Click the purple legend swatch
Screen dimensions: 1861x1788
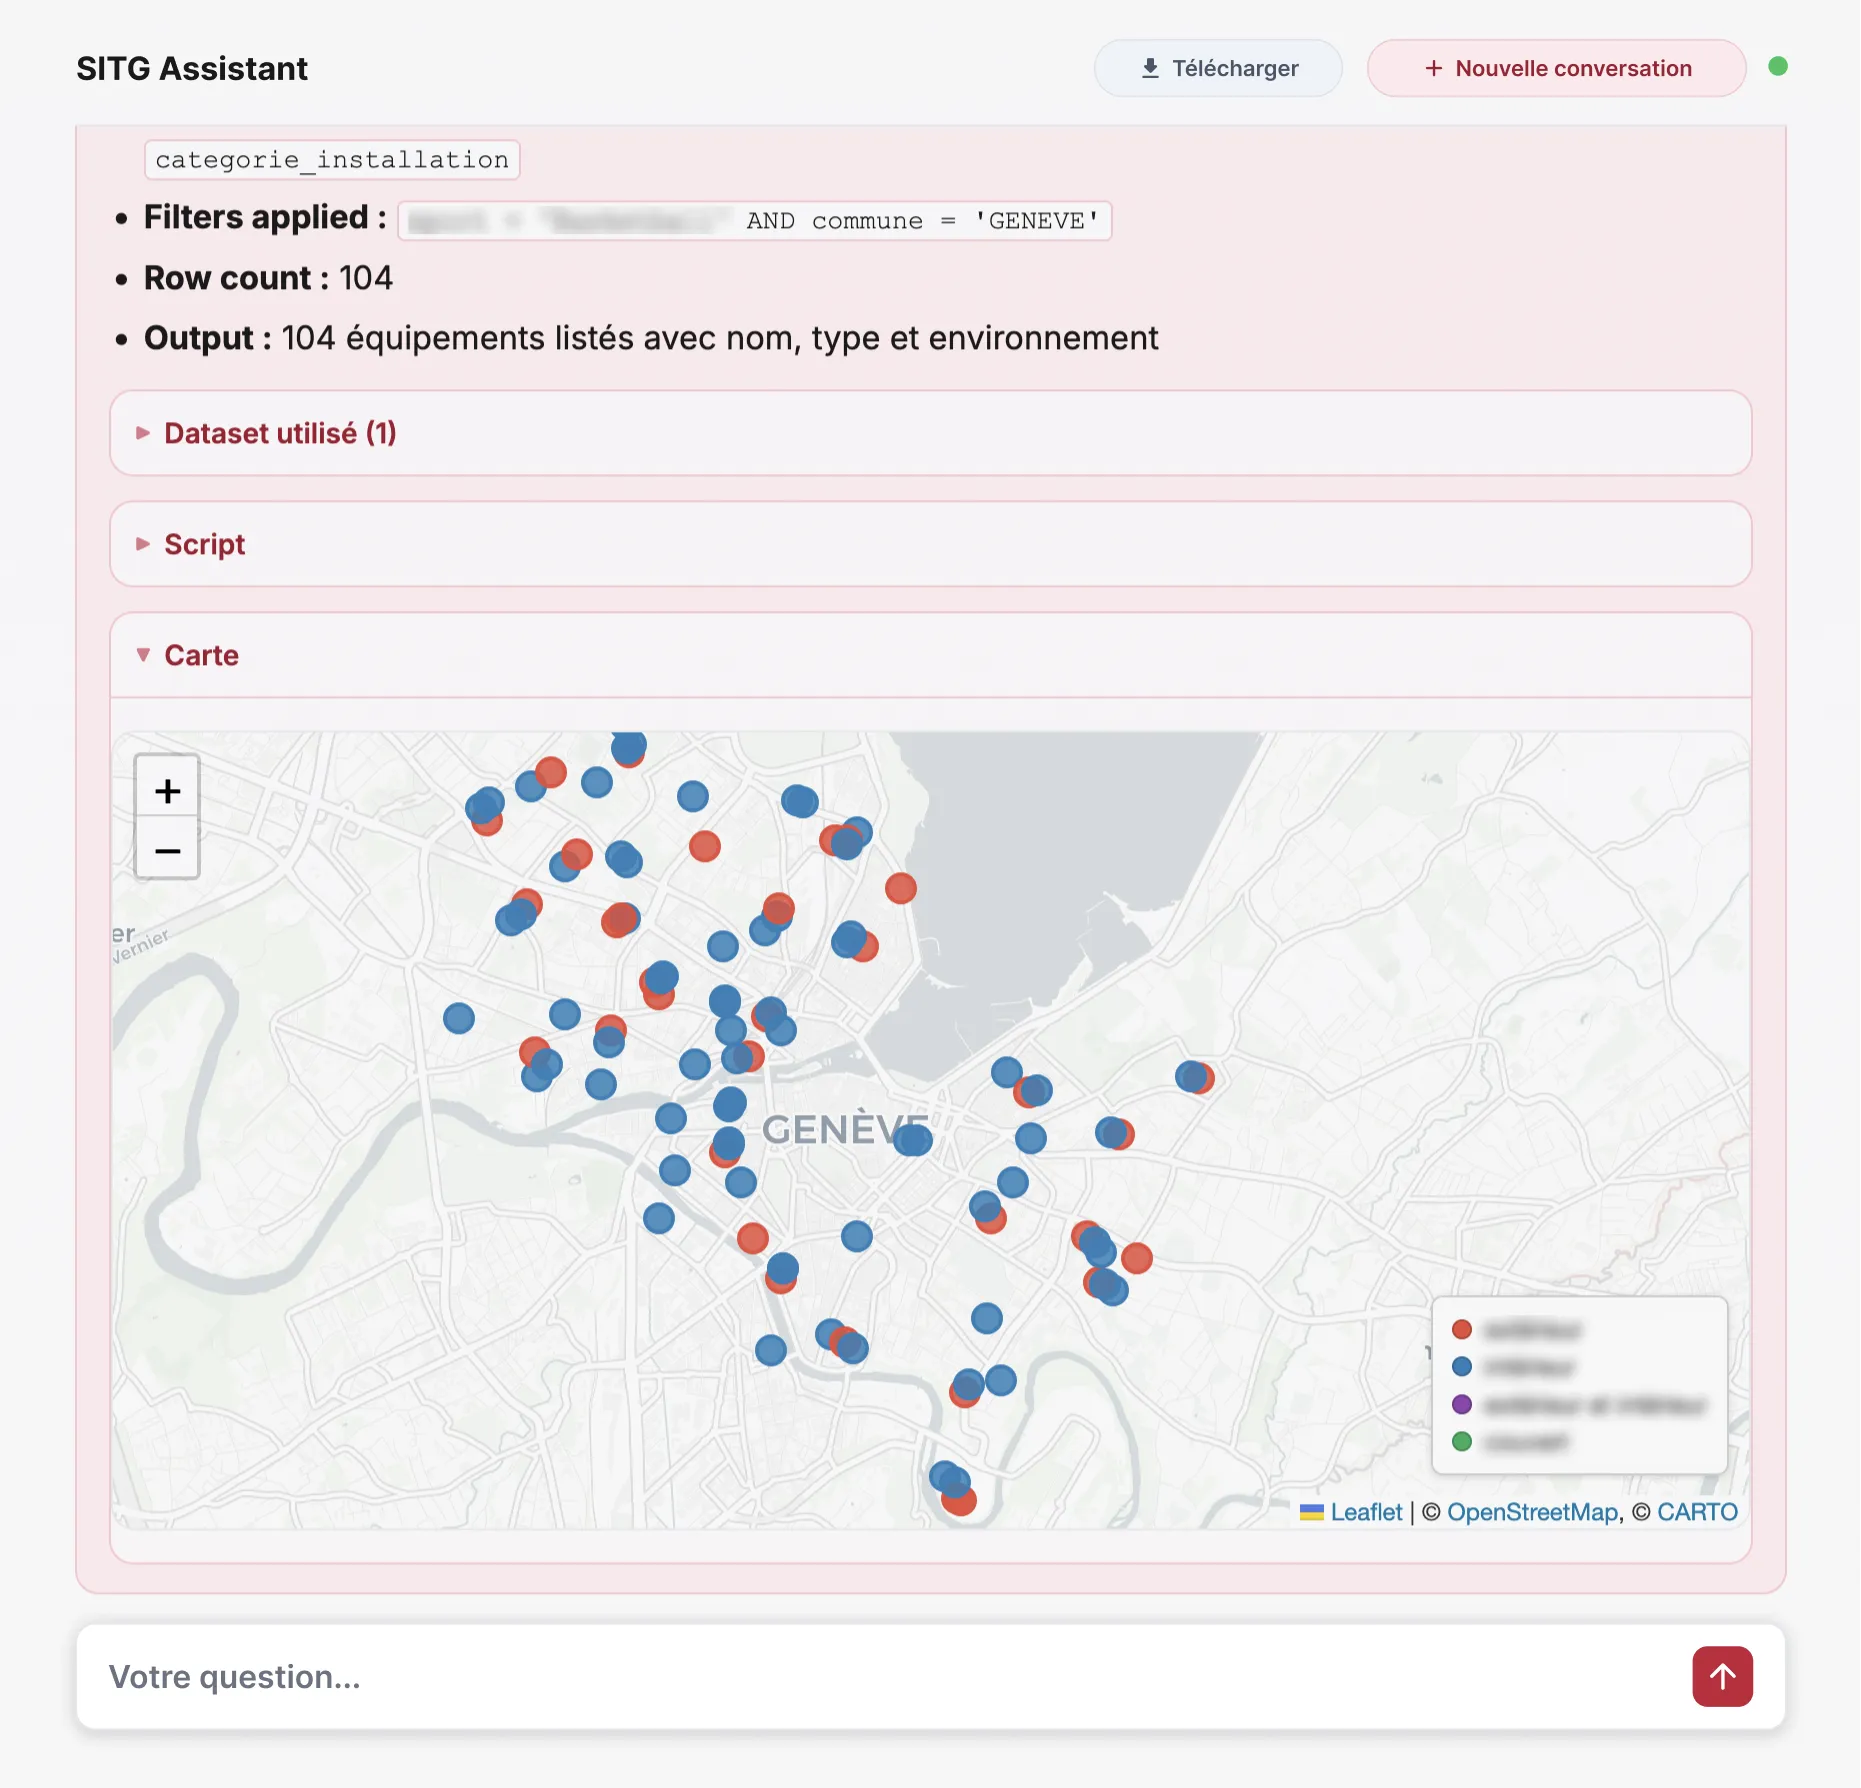tap(1461, 1404)
